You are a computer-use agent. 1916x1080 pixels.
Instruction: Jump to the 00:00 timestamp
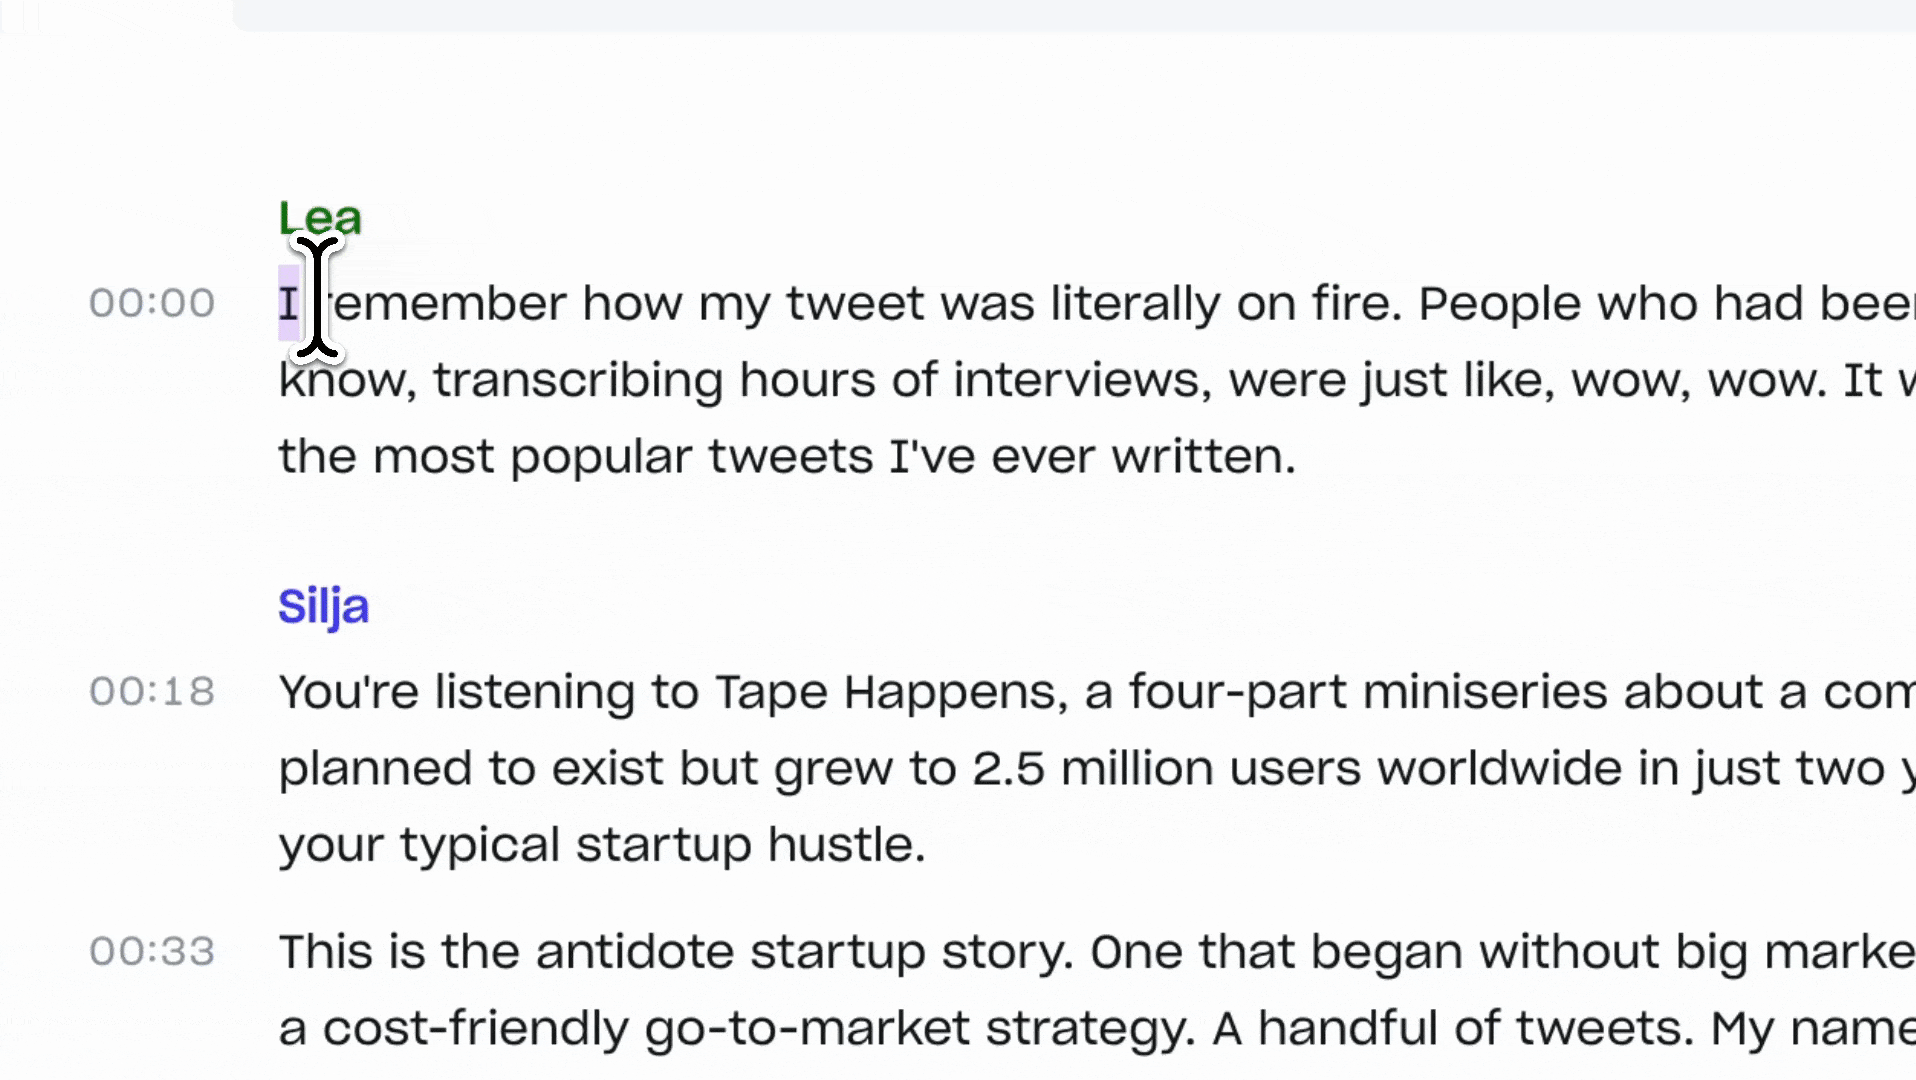(x=152, y=303)
